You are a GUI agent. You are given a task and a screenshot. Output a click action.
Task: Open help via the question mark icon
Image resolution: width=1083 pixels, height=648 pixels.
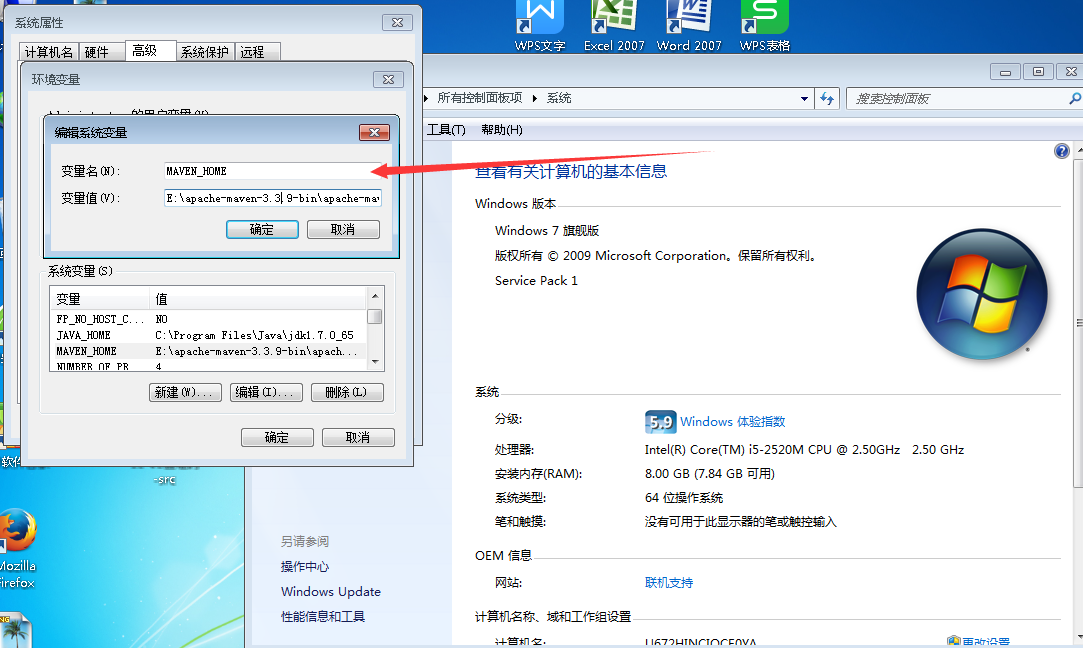pyautogui.click(x=1061, y=150)
